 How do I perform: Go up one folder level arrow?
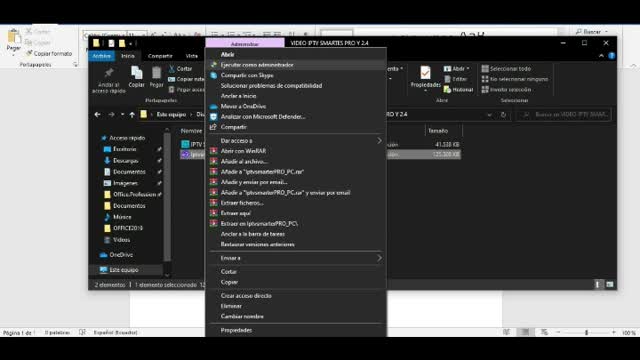coord(132,115)
